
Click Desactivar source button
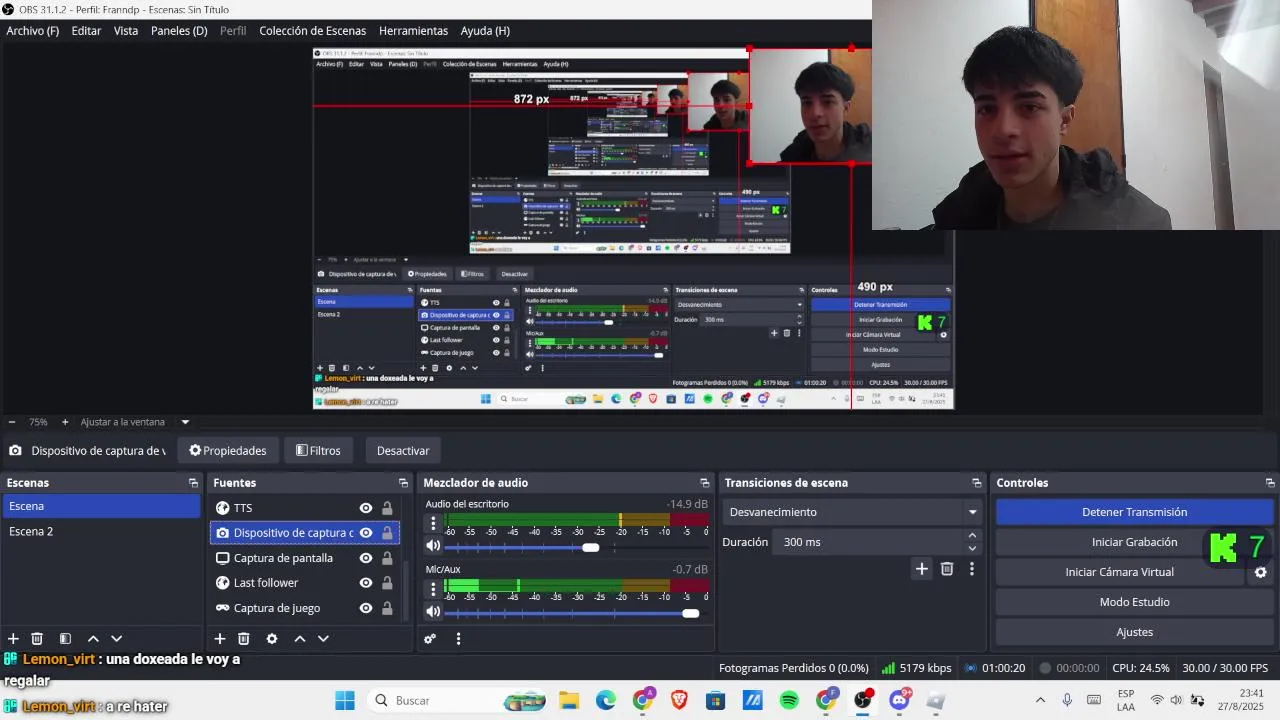tap(403, 451)
